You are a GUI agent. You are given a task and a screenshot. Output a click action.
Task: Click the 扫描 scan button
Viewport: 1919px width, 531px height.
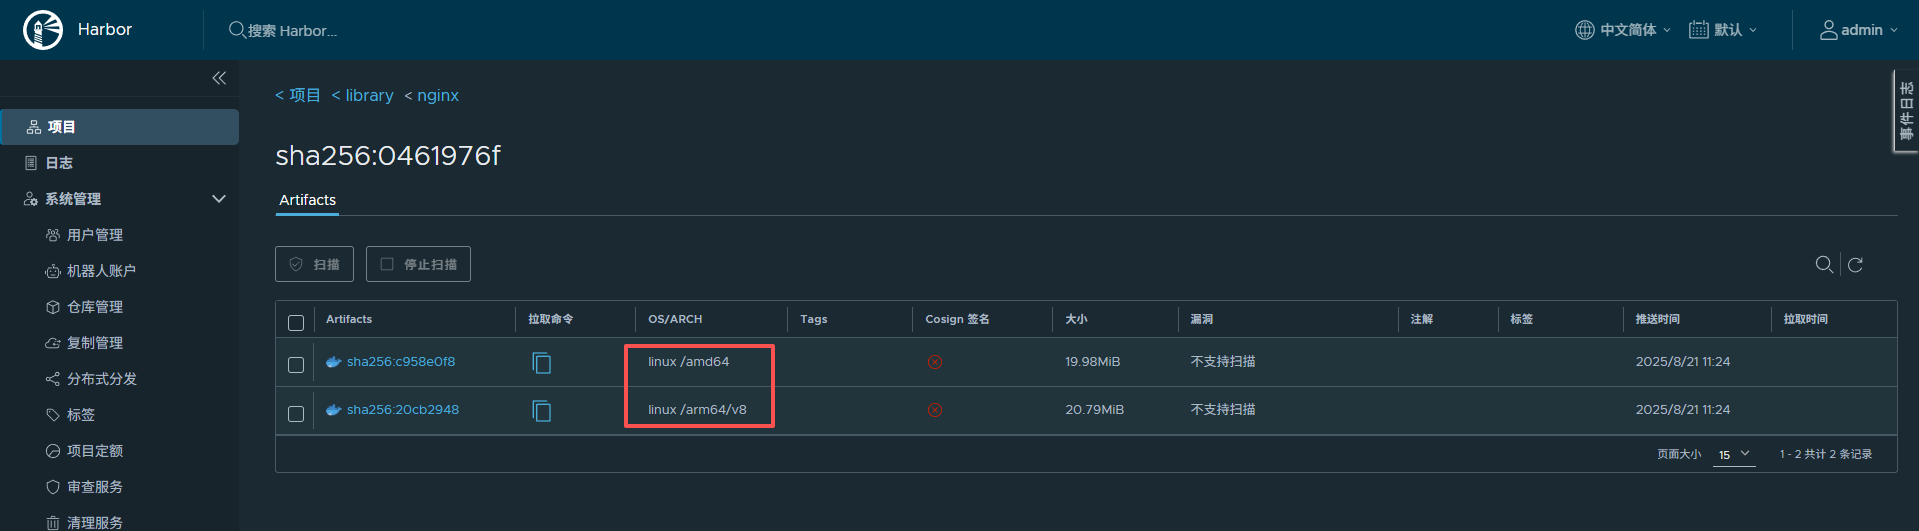click(314, 264)
